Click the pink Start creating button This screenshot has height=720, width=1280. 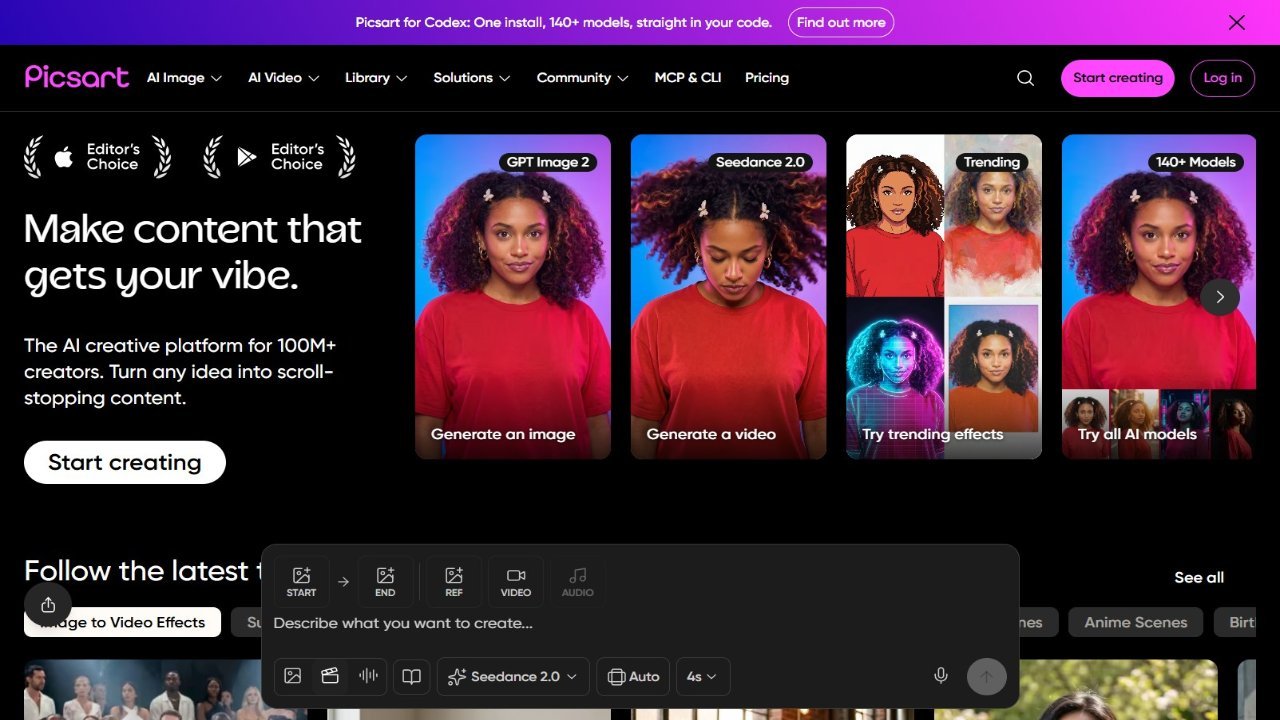pos(1118,78)
